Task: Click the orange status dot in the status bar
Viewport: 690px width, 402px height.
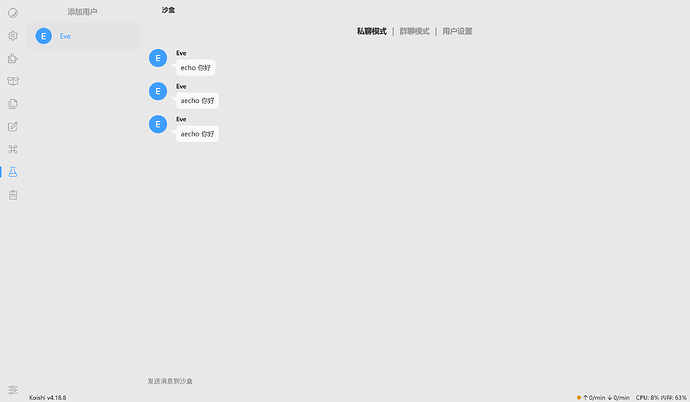Action: [x=579, y=398]
